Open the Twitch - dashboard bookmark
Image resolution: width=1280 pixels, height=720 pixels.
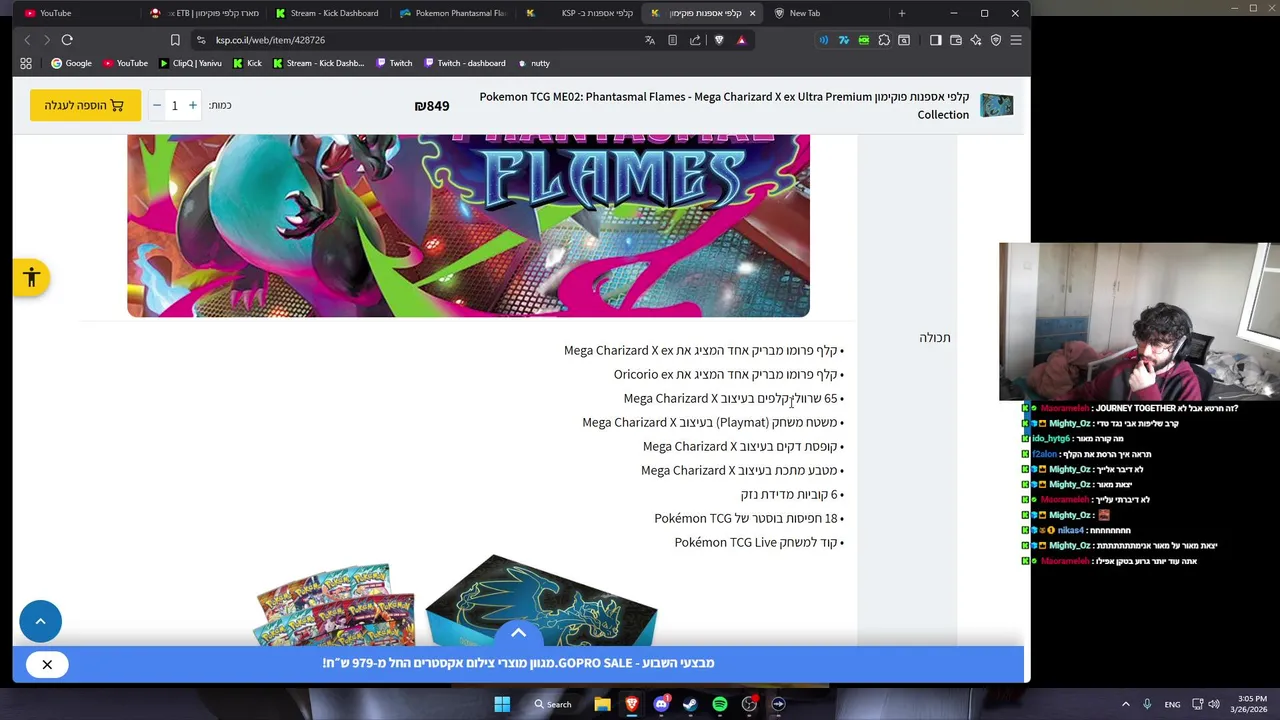[464, 63]
